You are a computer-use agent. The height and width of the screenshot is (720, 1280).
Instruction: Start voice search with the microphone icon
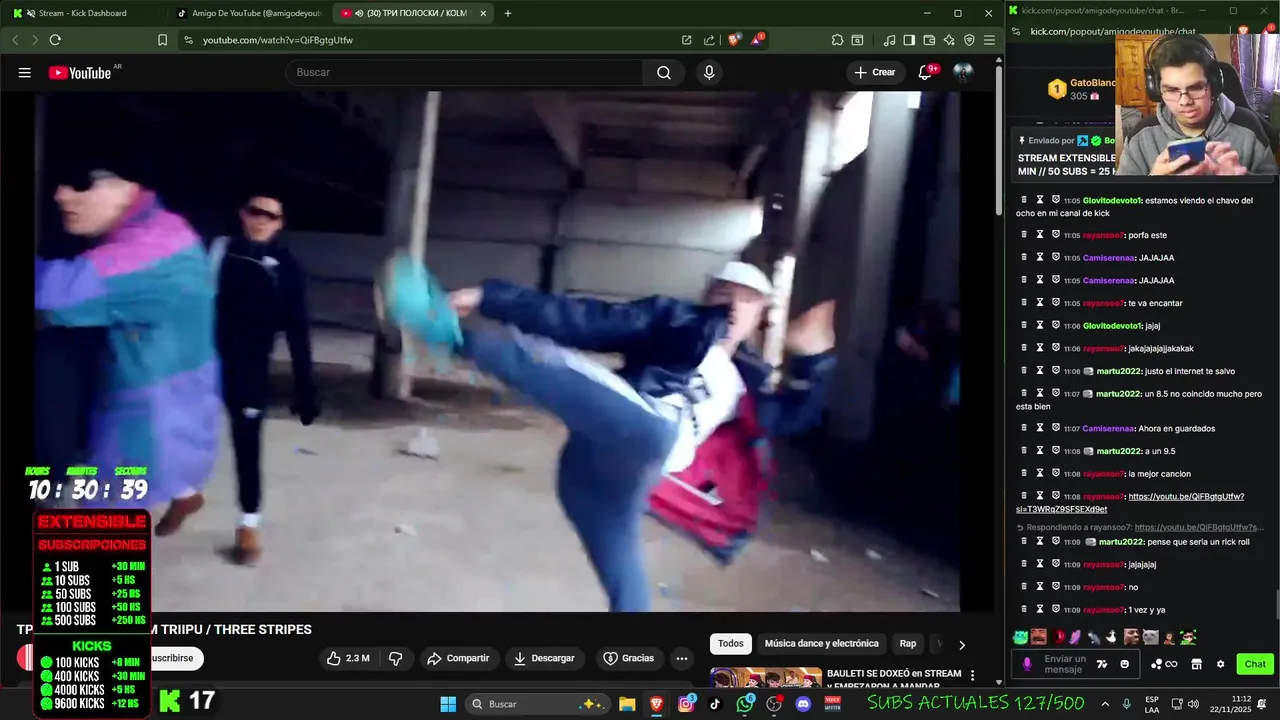pos(709,72)
